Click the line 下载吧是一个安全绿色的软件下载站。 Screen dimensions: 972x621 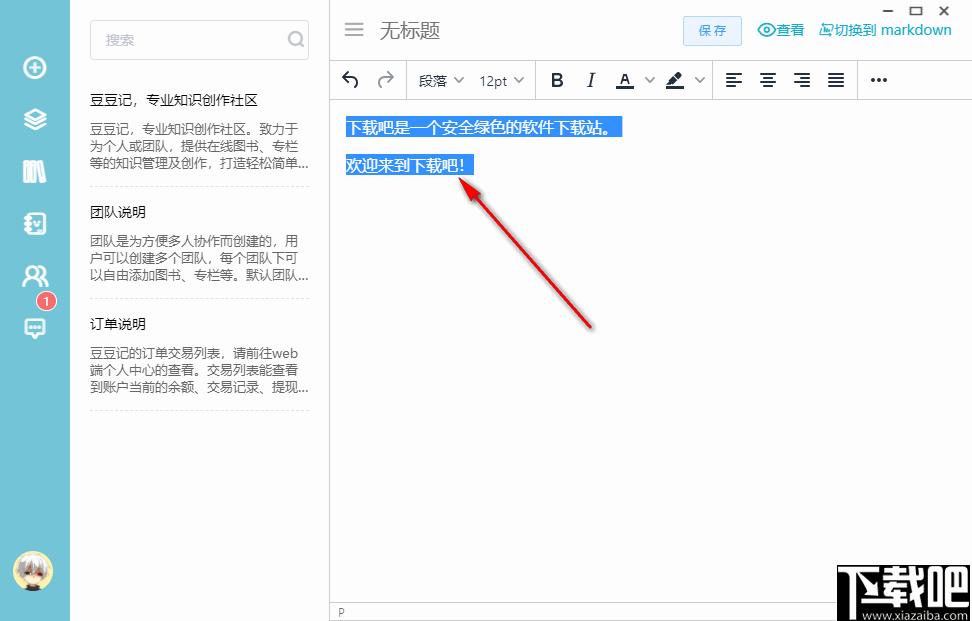(484, 128)
